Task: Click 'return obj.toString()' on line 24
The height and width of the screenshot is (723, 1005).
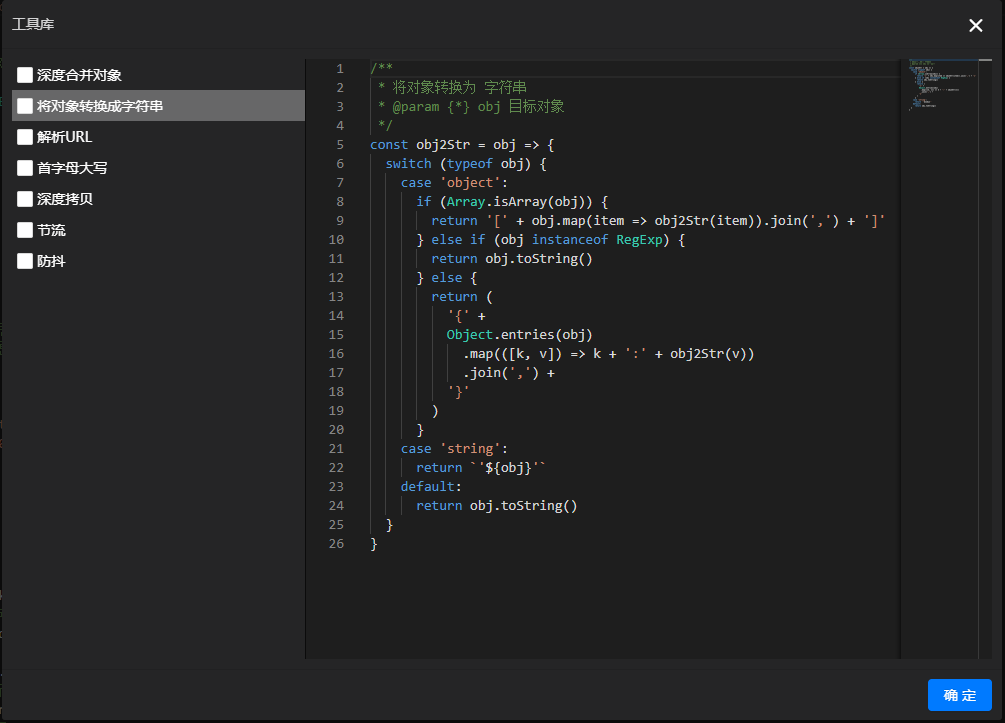Action: tap(497, 506)
